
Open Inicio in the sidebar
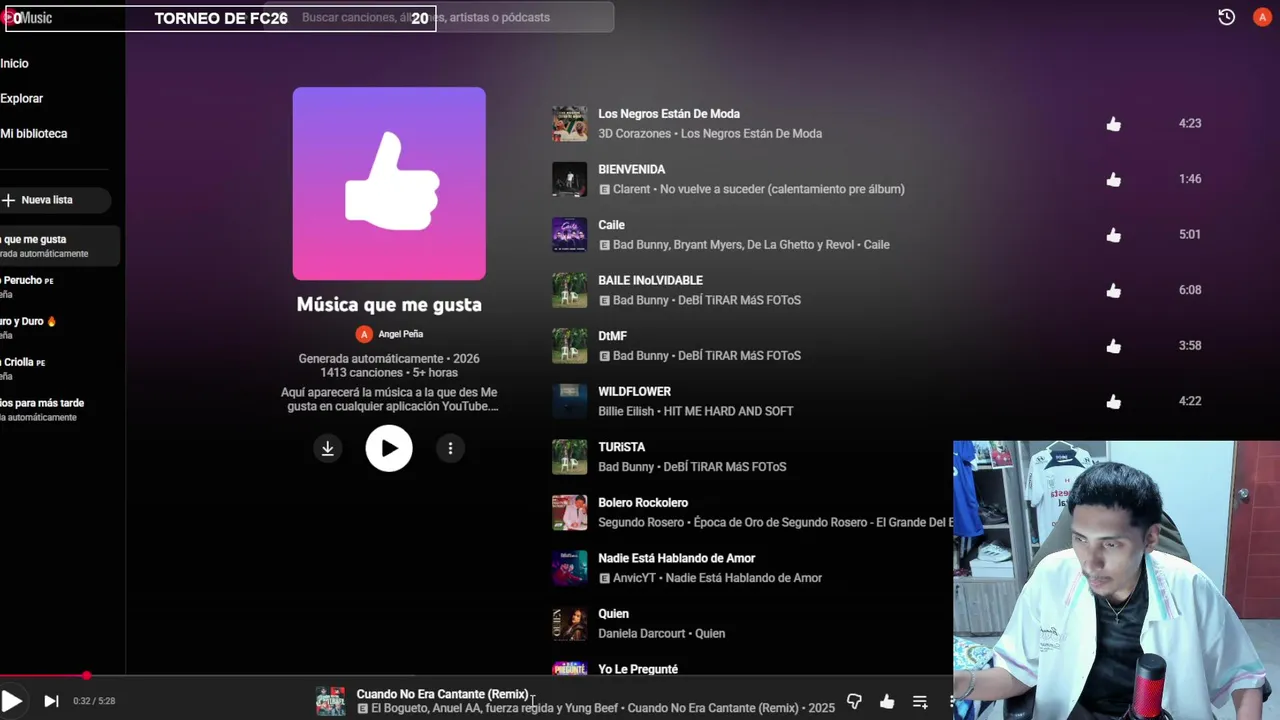(14, 63)
